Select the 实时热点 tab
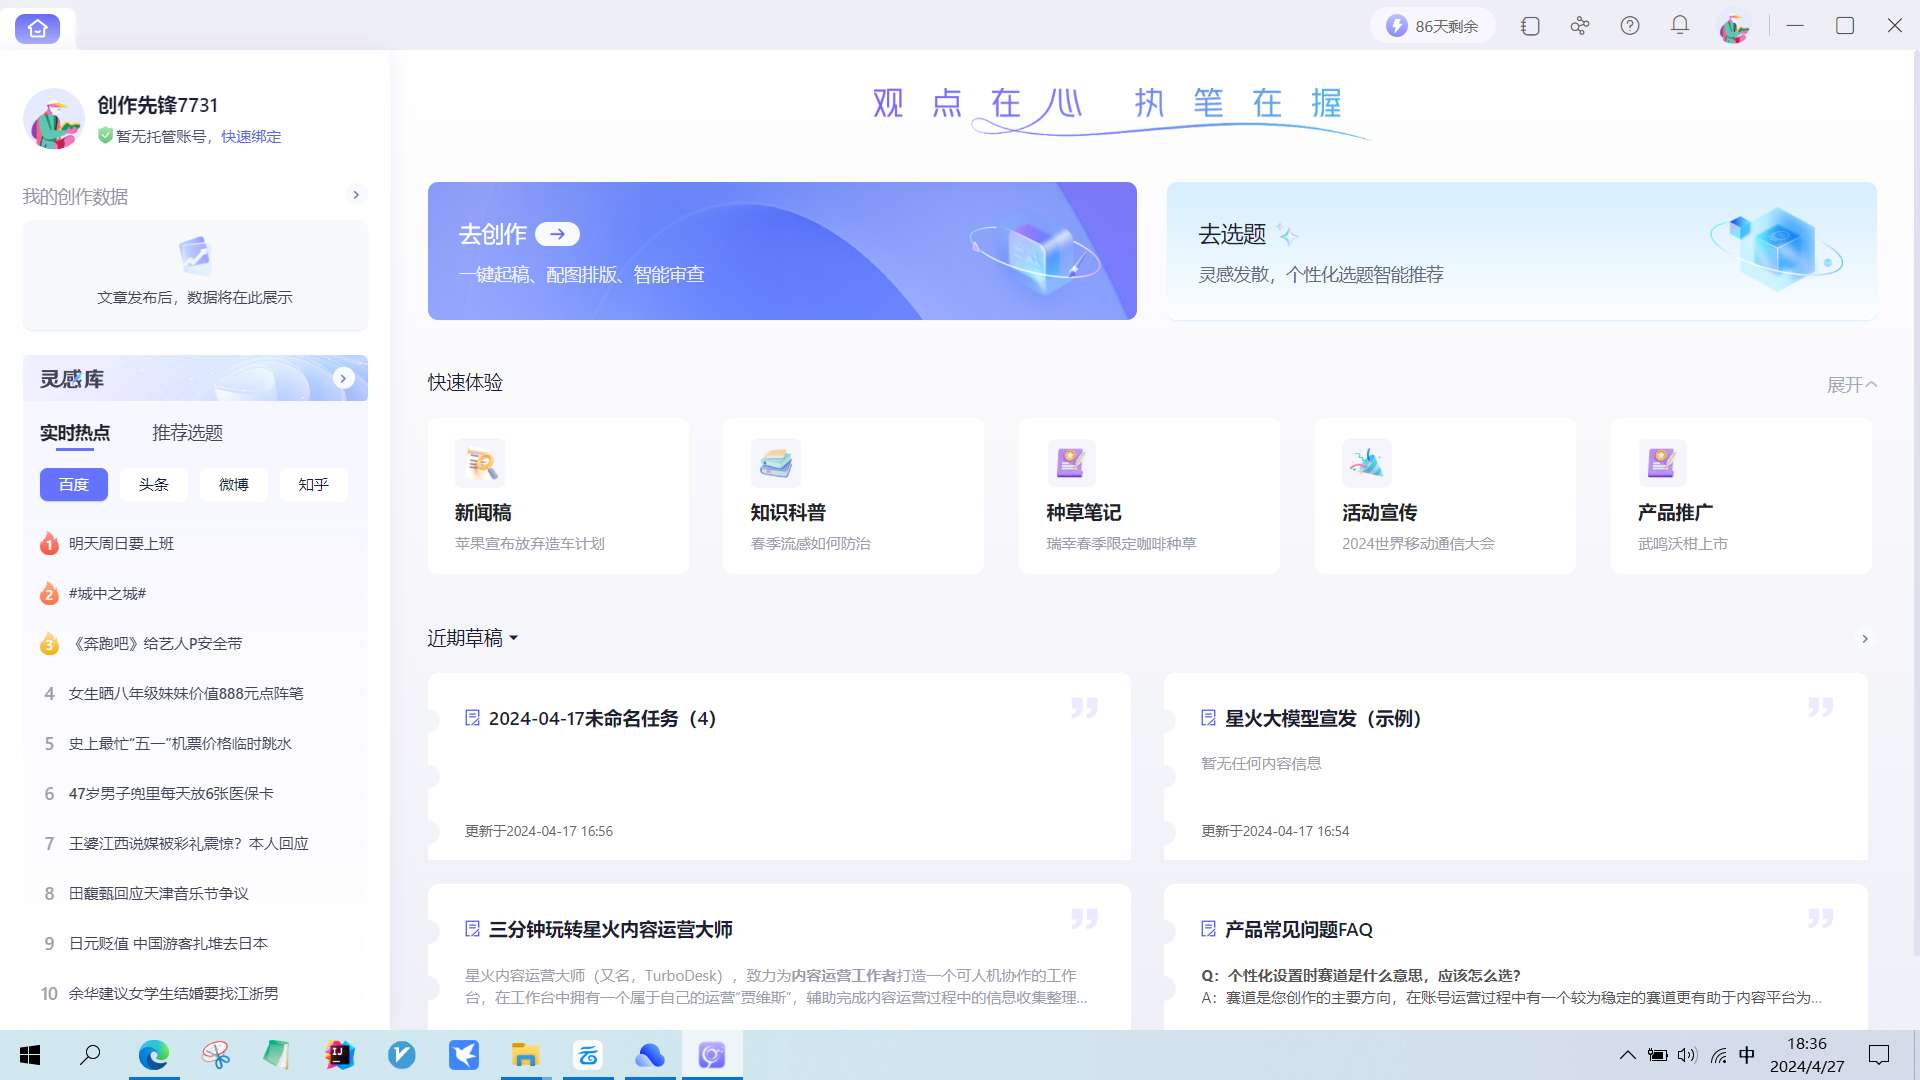1920x1080 pixels. 75,433
